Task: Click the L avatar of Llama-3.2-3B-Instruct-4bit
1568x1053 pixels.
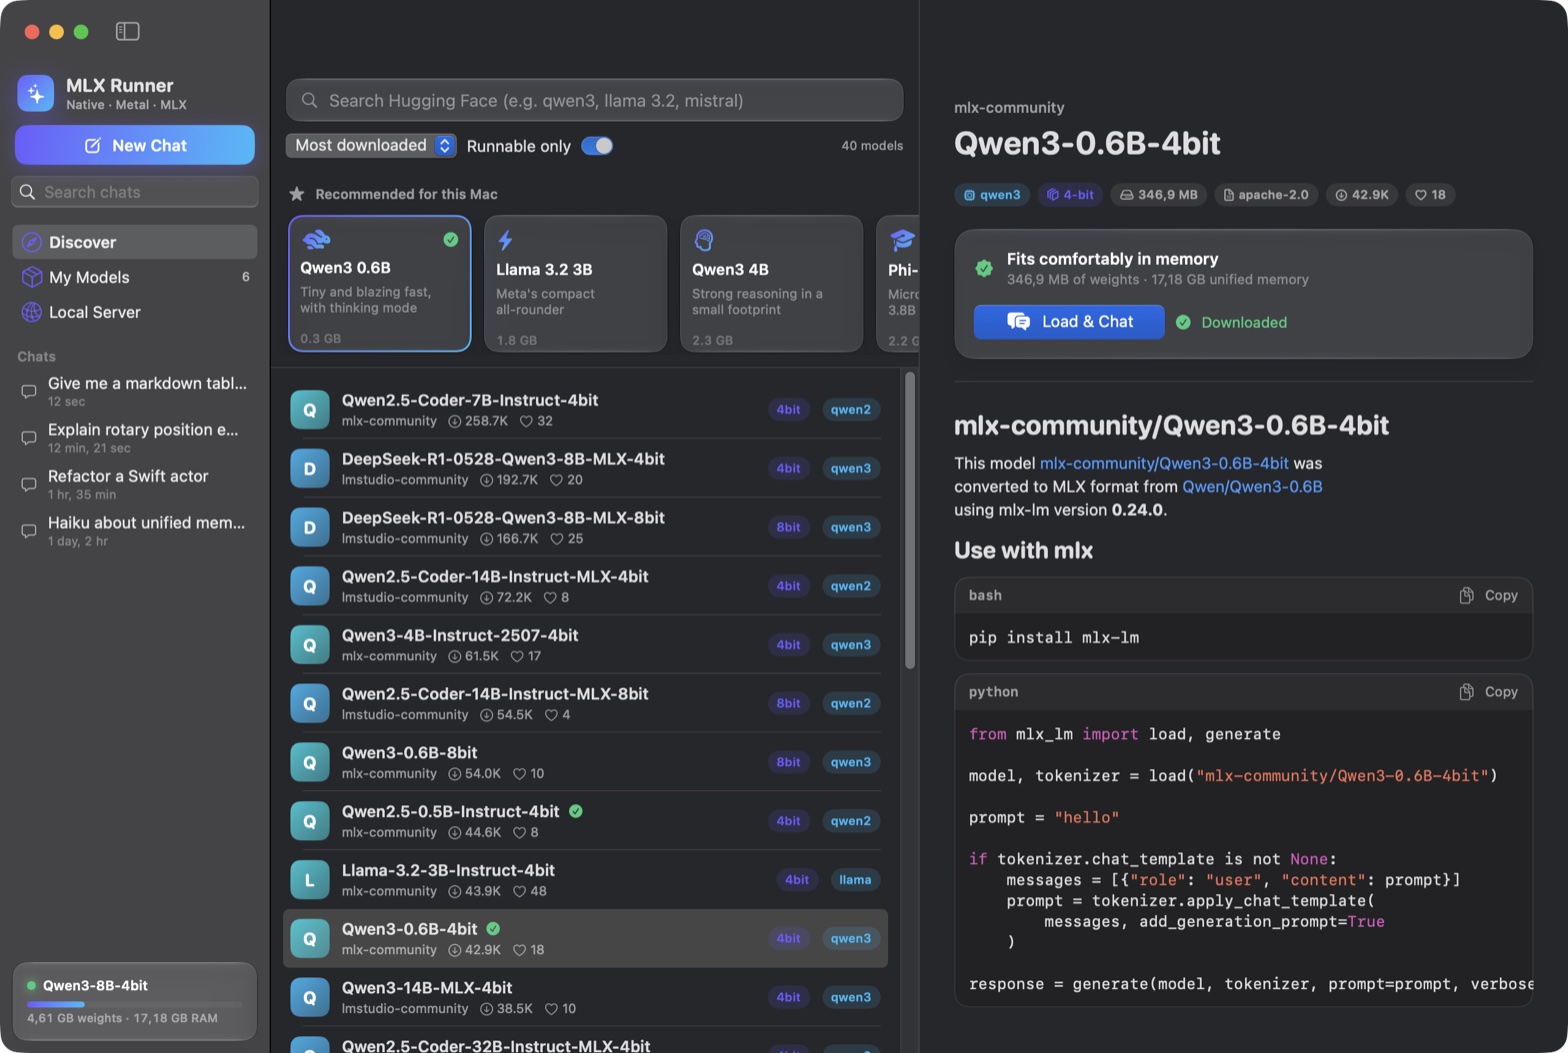Action: point(310,880)
